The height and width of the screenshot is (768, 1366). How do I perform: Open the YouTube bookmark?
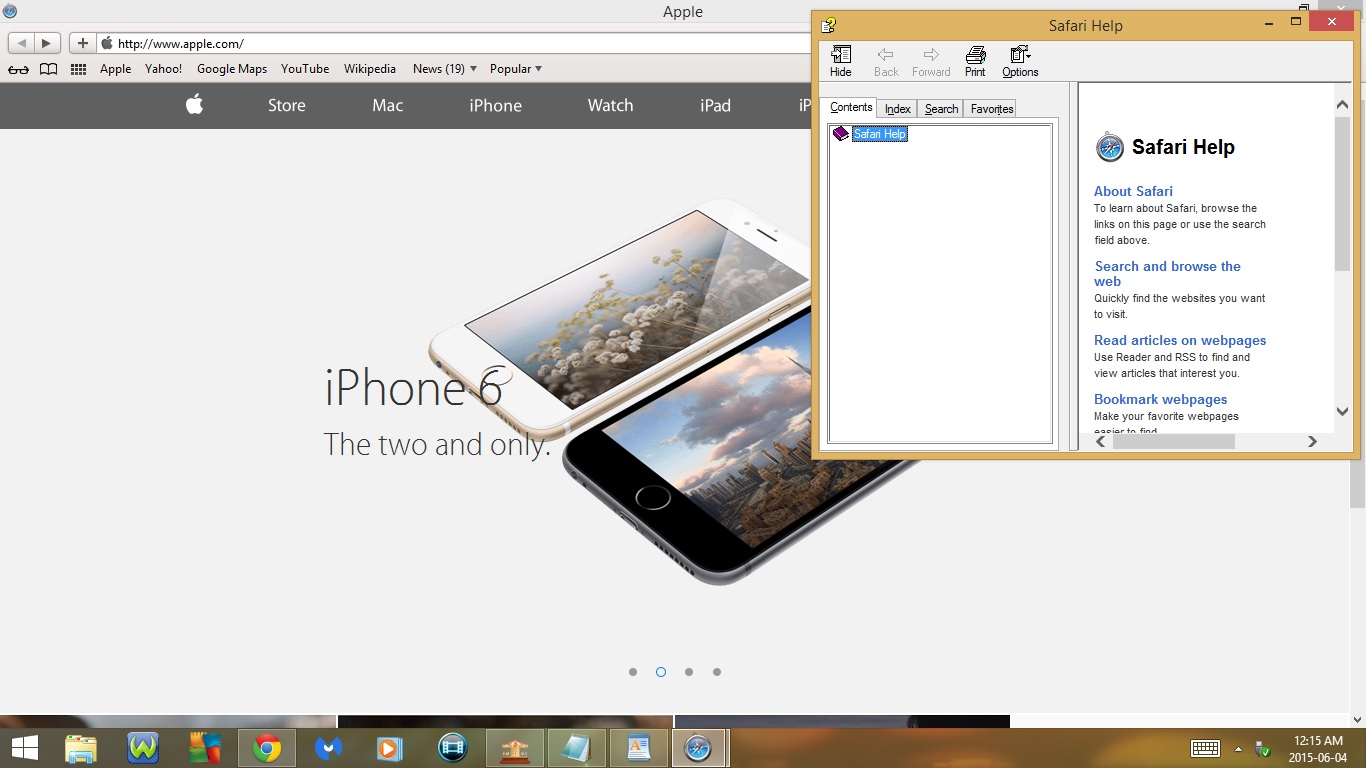[305, 69]
